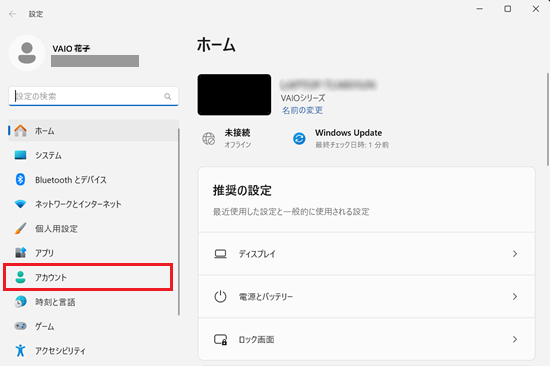Image resolution: width=550 pixels, height=366 pixels.
Task: Click the Bluetooth icon in sidebar
Action: 20,179
